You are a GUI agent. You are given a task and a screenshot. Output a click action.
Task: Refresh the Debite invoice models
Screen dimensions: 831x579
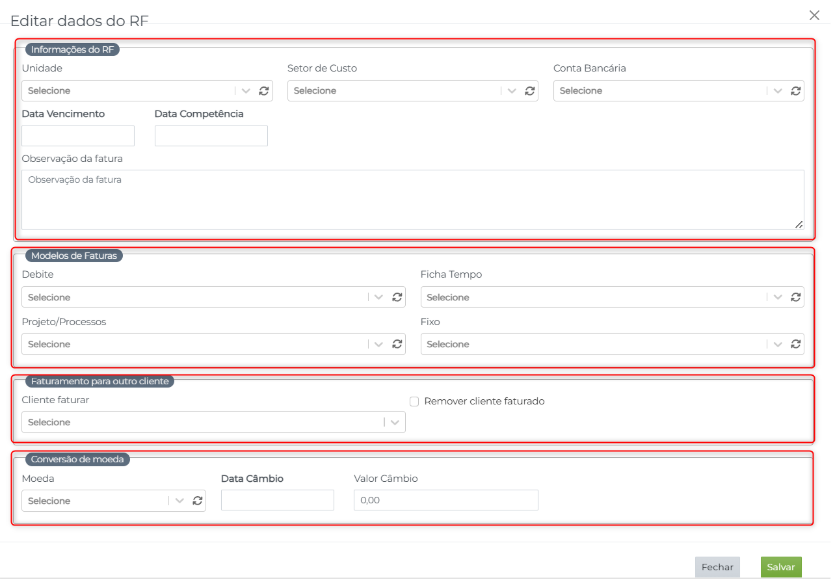(x=397, y=297)
